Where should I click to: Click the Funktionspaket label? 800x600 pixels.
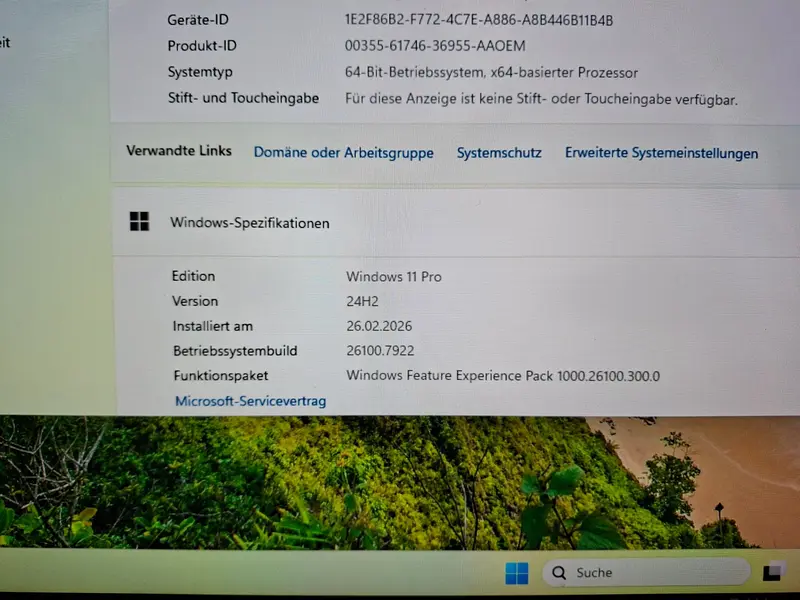click(x=221, y=376)
